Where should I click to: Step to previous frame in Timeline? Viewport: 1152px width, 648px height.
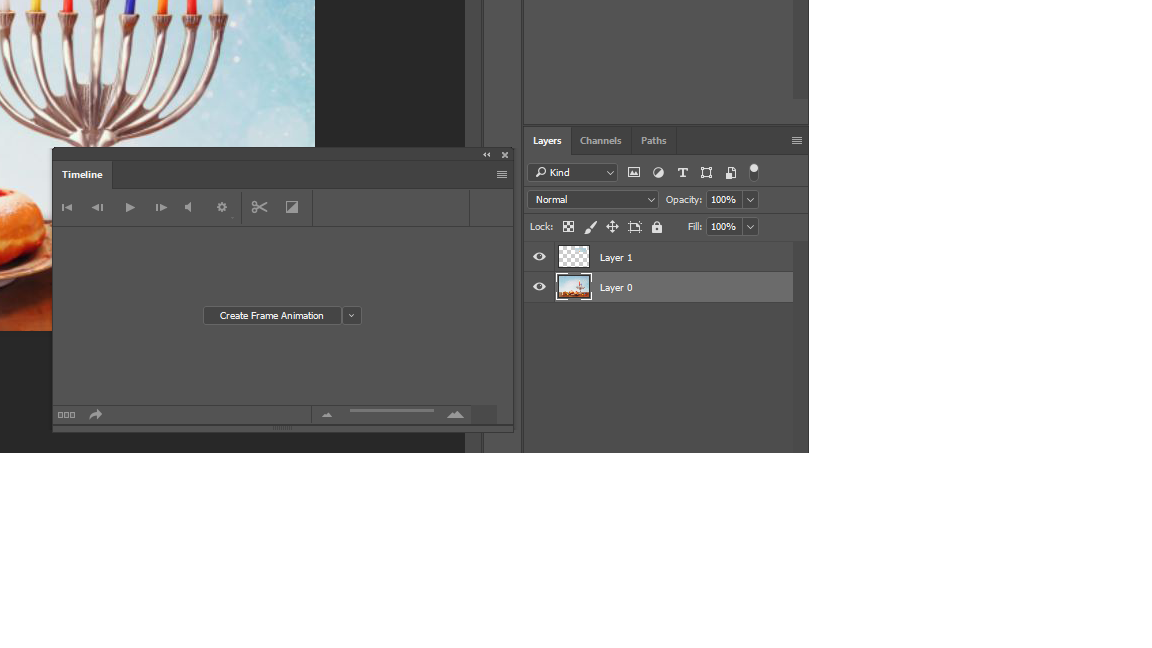[x=97, y=208]
